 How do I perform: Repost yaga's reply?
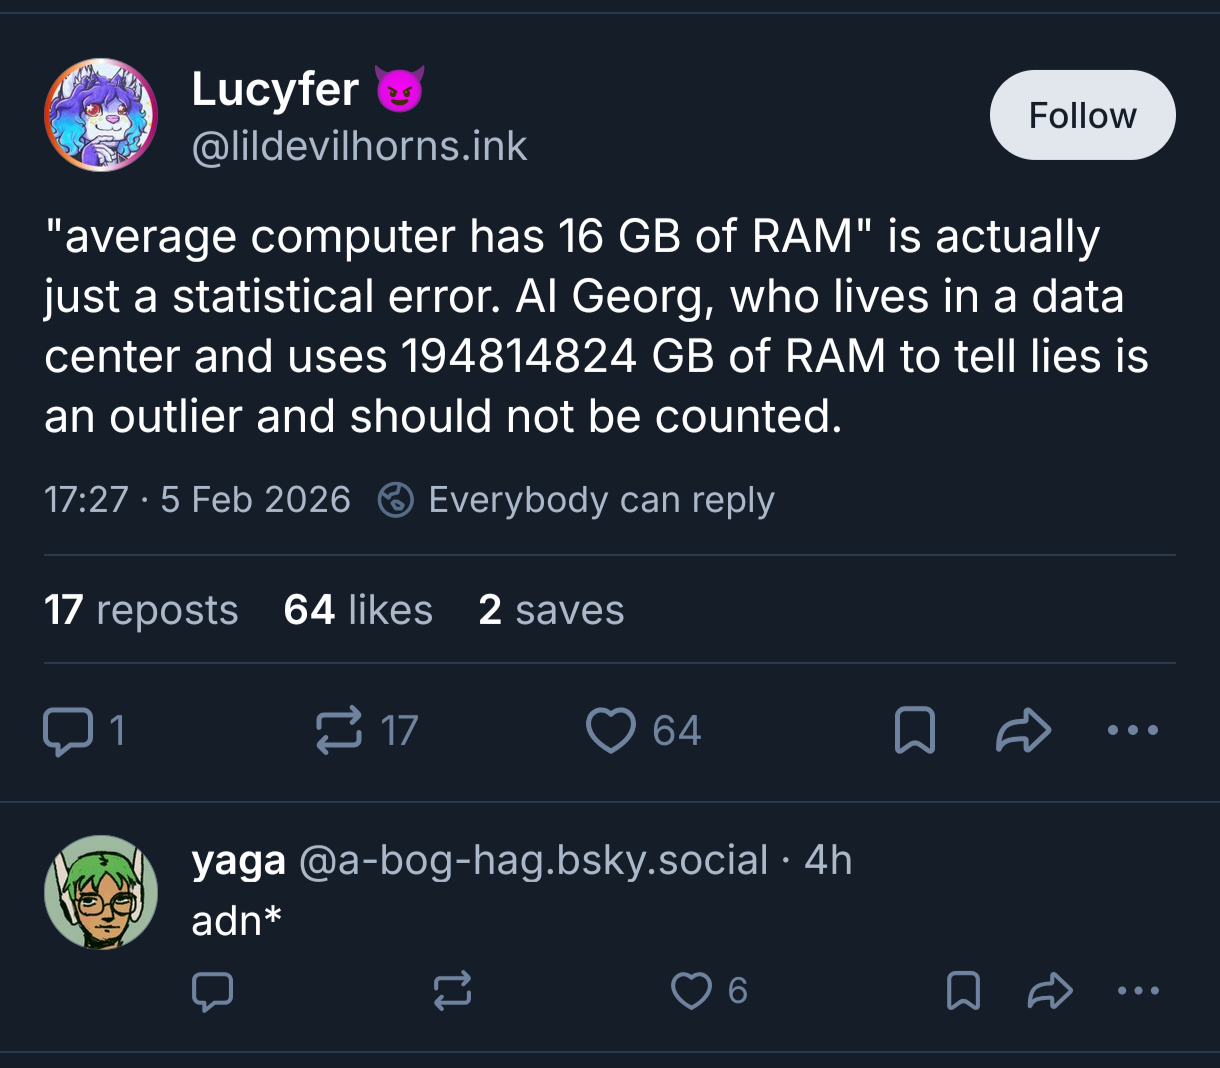[452, 991]
